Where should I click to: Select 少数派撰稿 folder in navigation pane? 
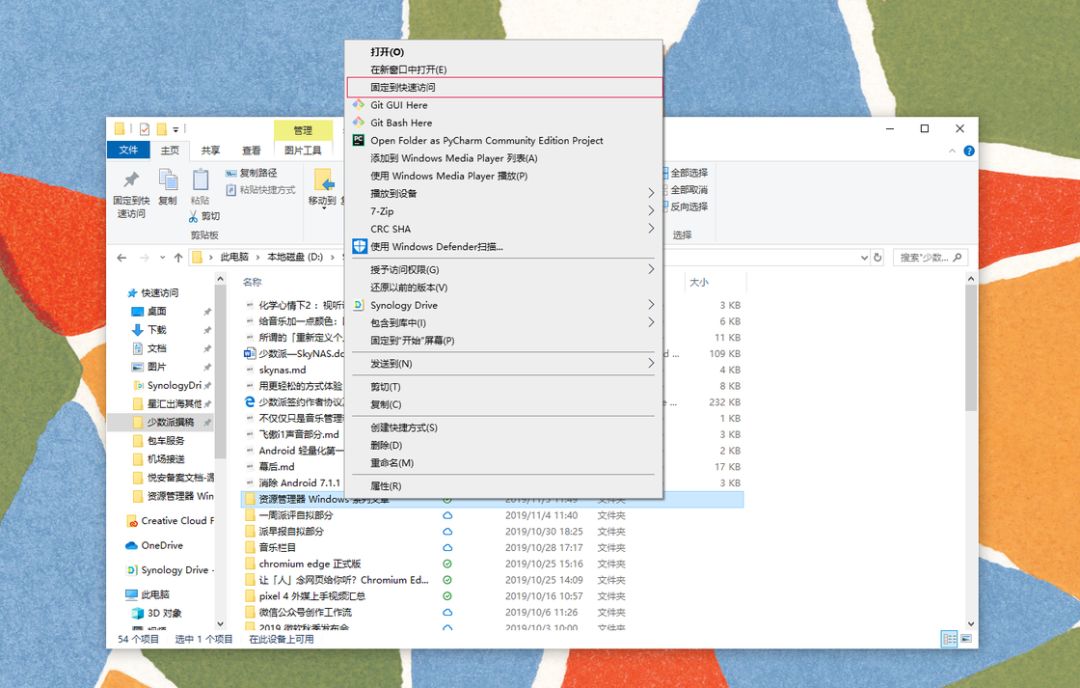coord(160,422)
